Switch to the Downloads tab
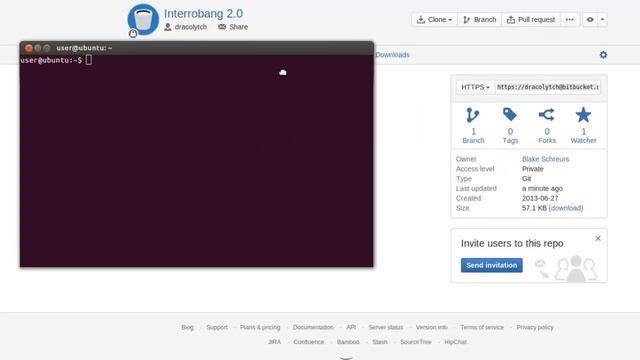Viewport: 640px width, 360px height. click(x=392, y=55)
